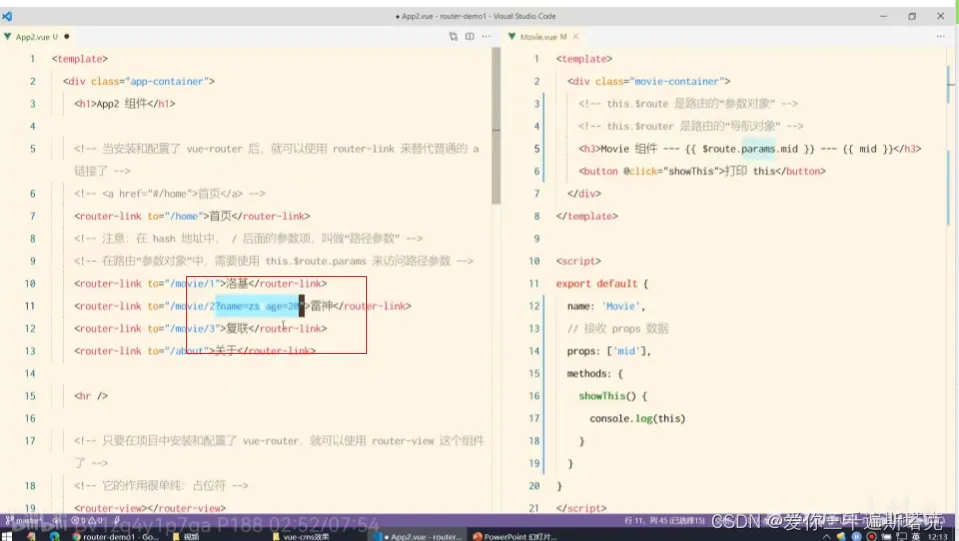Show hidden system tray icons chevron
The width and height of the screenshot is (959, 541).
pyautogui.click(x=826, y=536)
